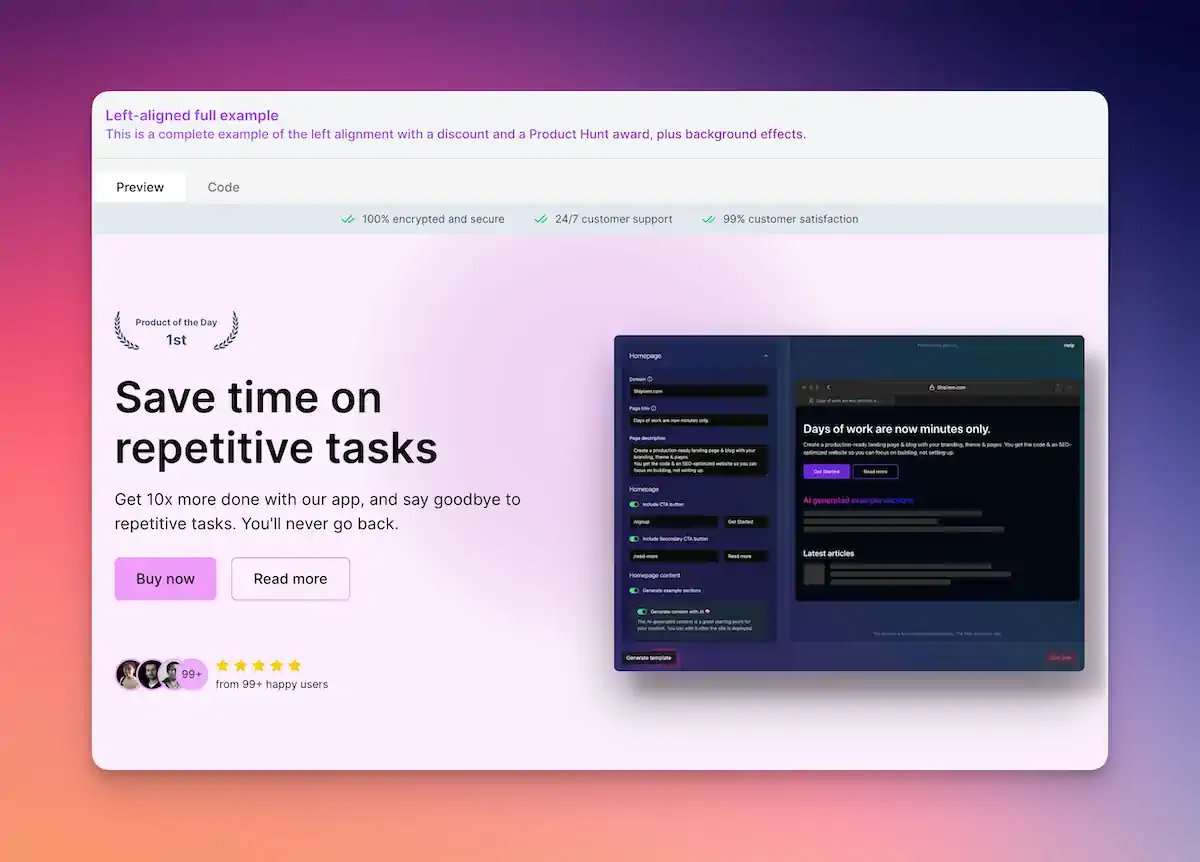Image resolution: width=1200 pixels, height=862 pixels.
Task: Click the check icon beside '99% customer satisfaction'
Action: coord(709,219)
